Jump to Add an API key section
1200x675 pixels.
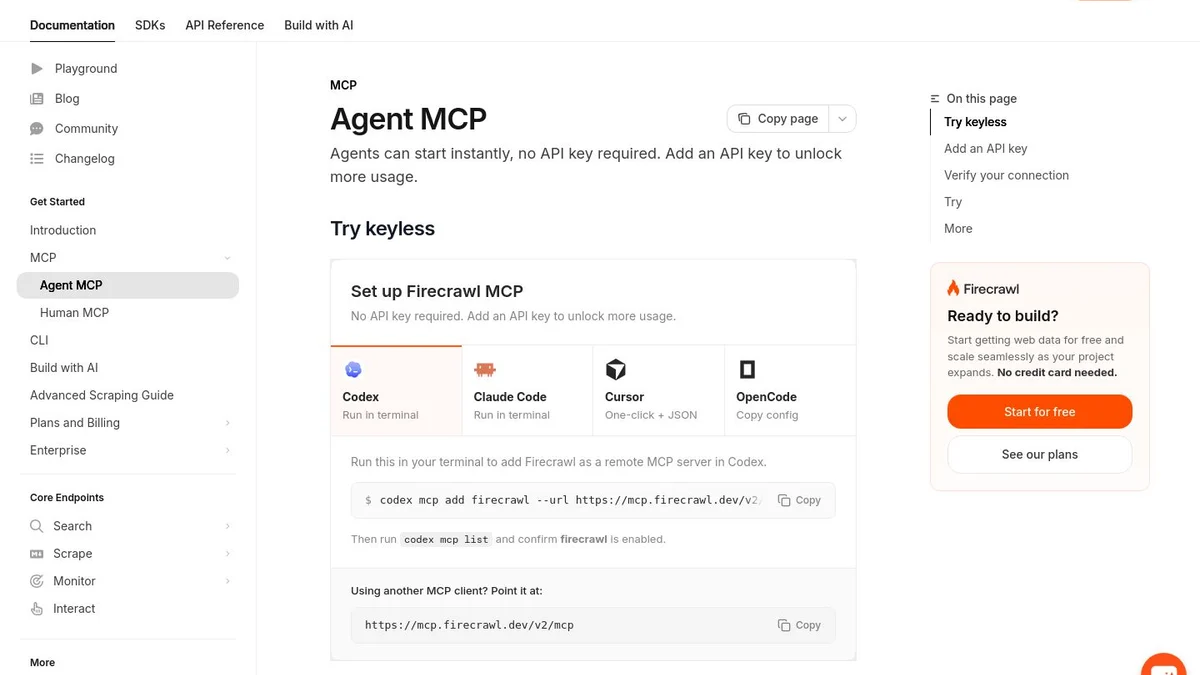pos(985,149)
